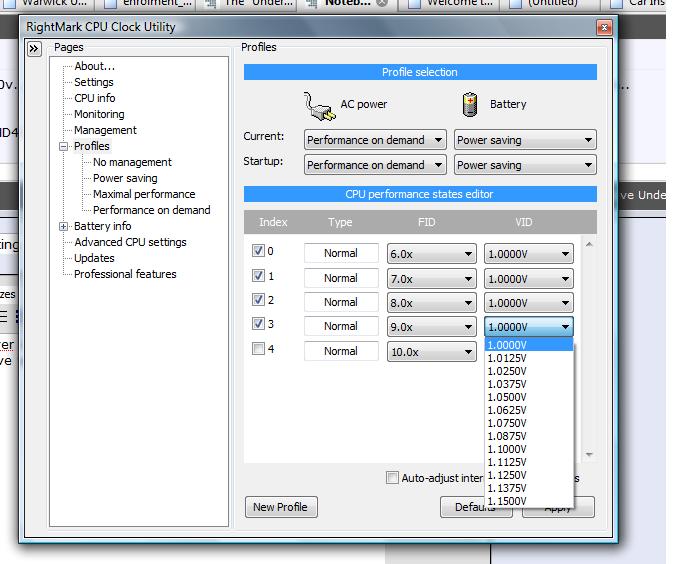The image size is (683, 564).
Task: Select the Power saving tree item
Action: [125, 178]
